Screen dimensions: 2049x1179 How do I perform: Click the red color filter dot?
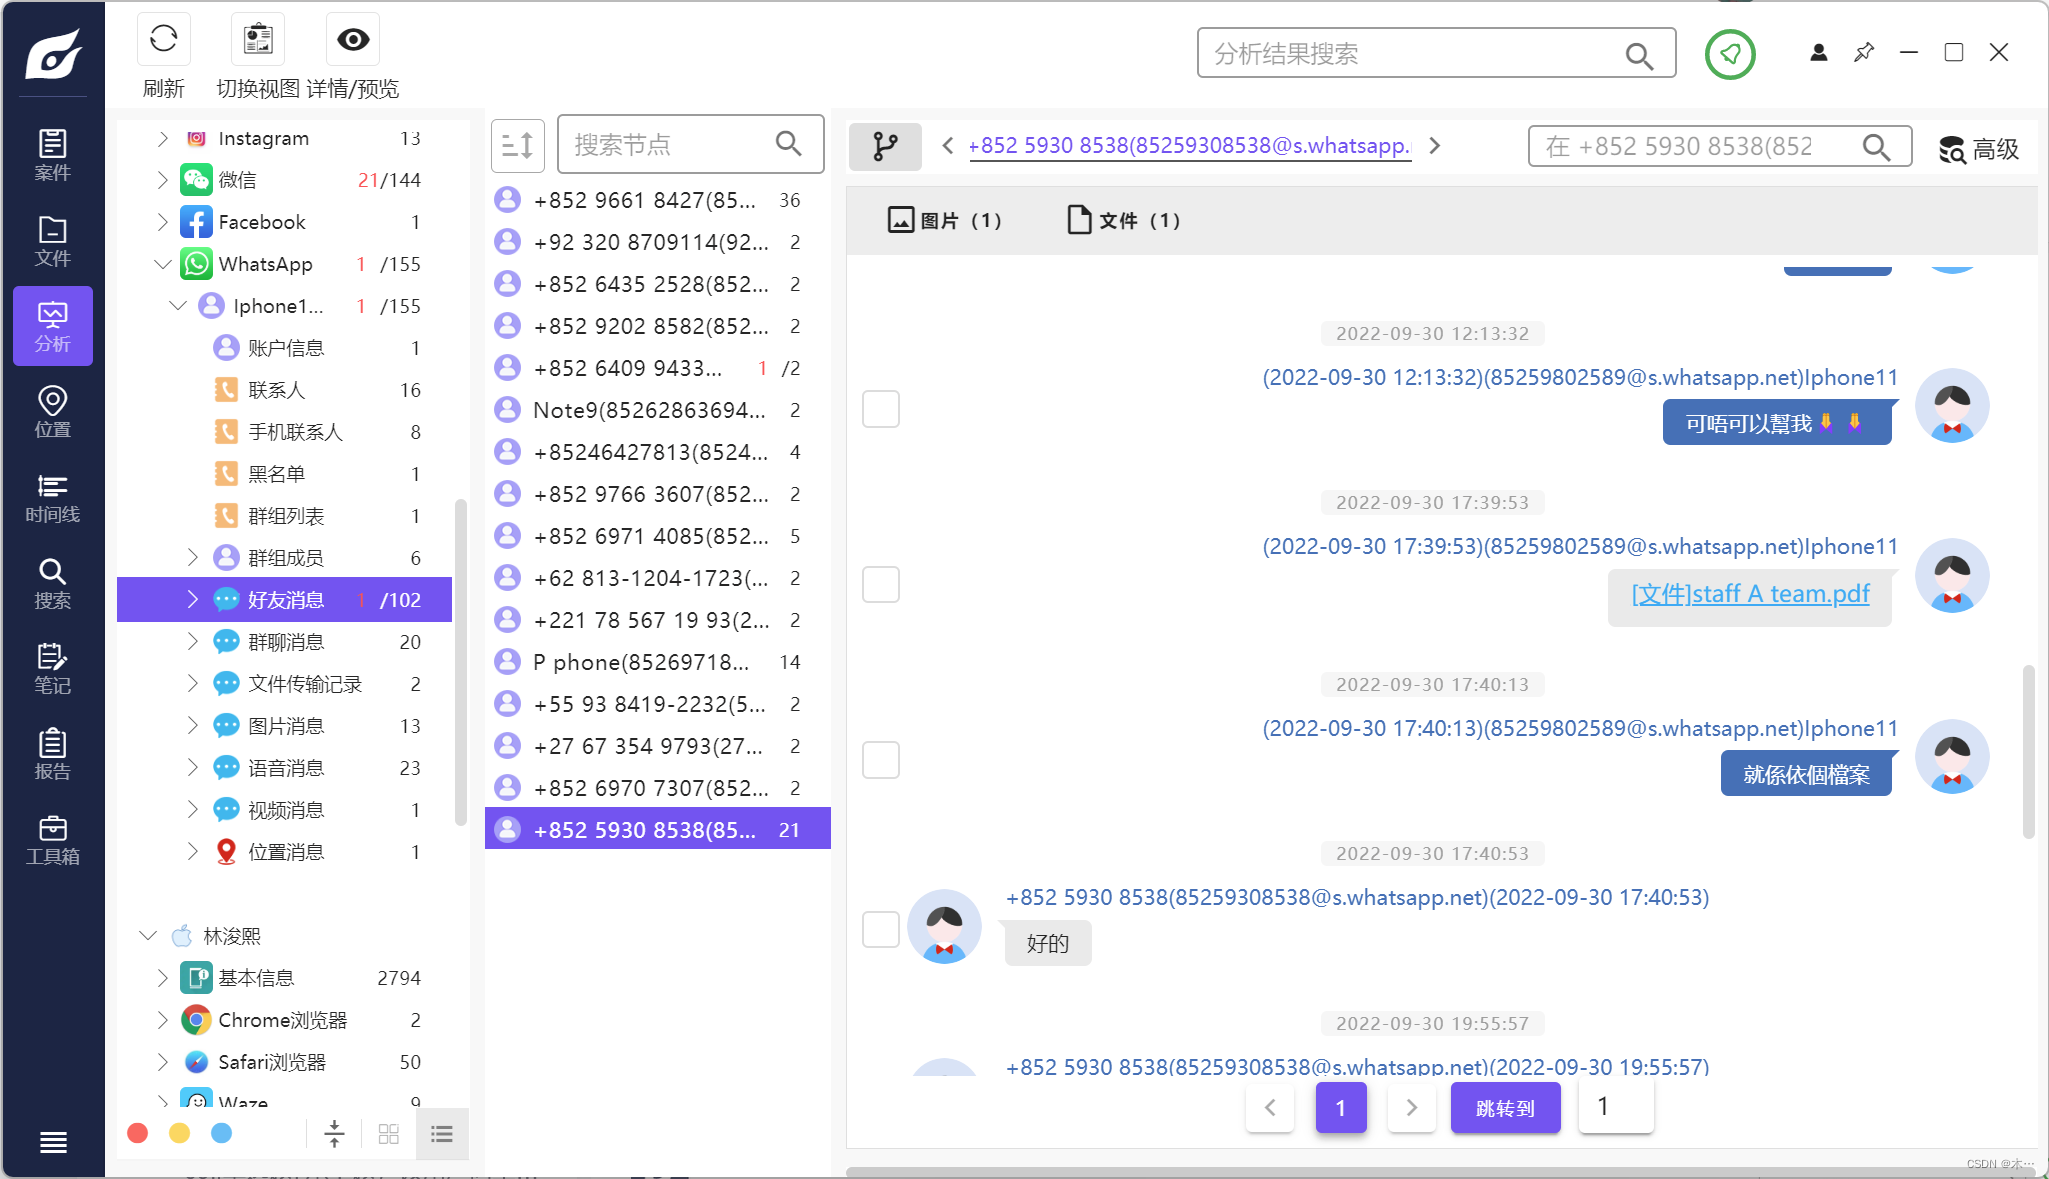coord(138,1133)
